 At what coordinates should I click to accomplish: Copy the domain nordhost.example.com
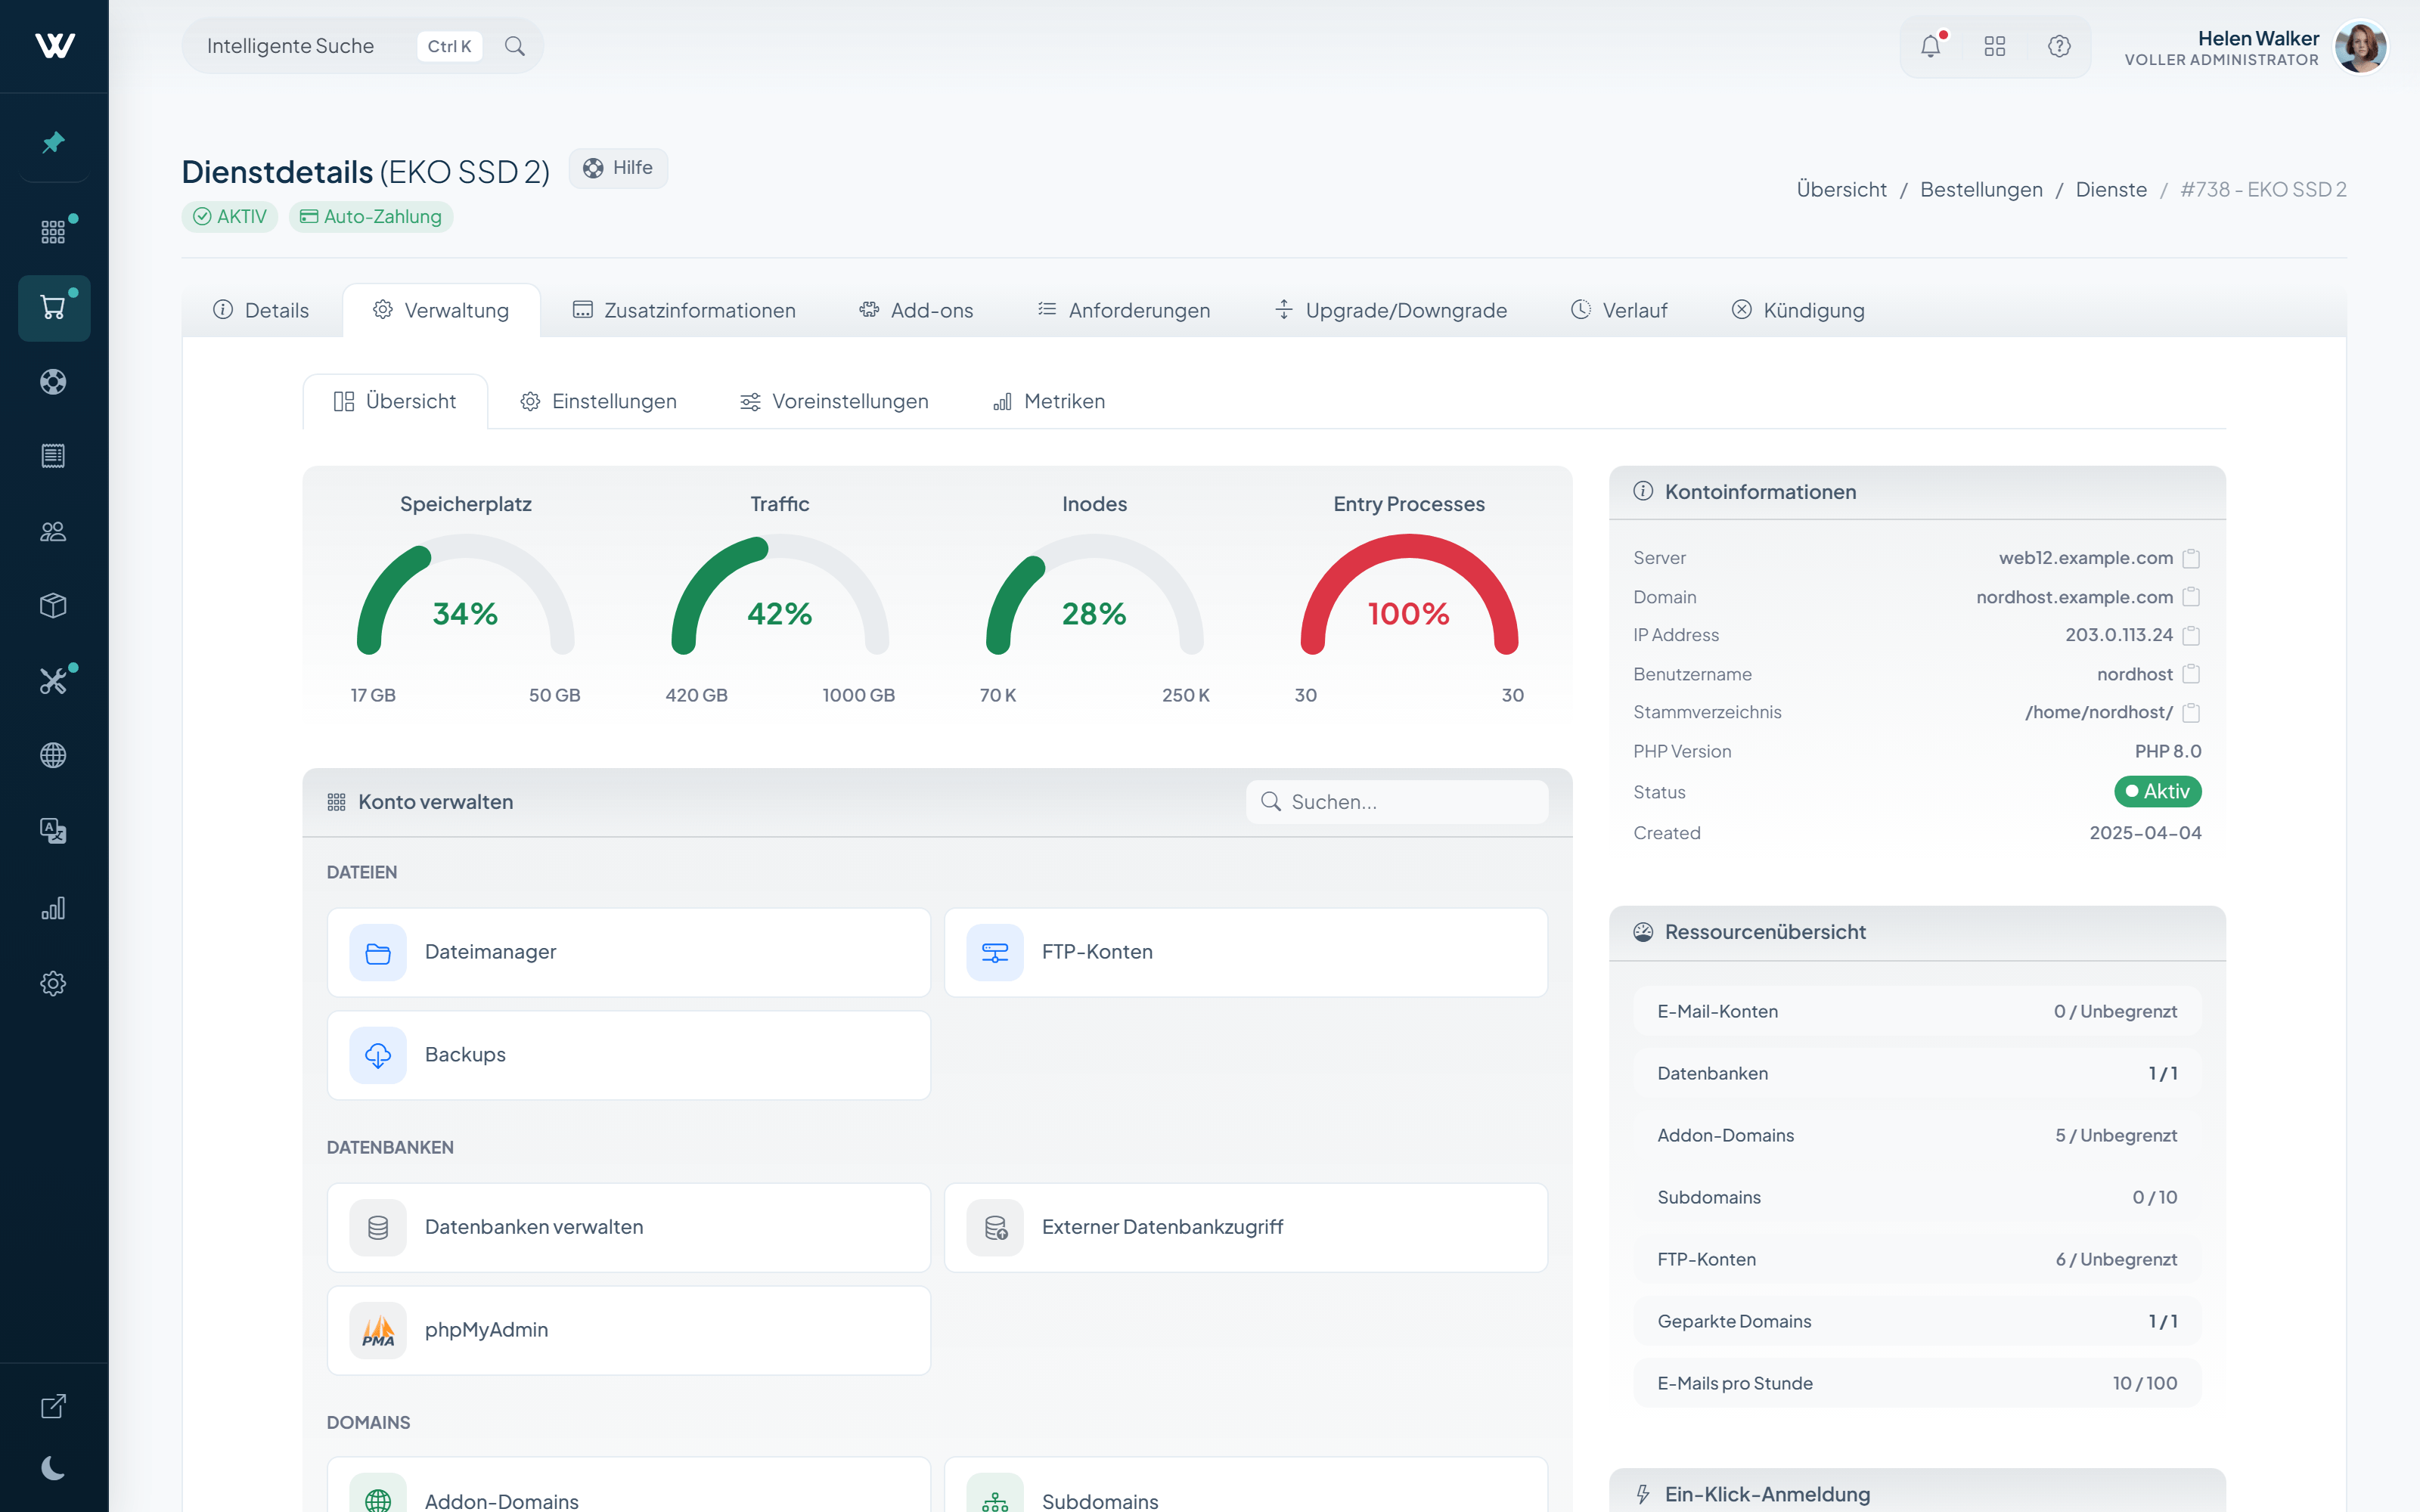pos(2191,597)
